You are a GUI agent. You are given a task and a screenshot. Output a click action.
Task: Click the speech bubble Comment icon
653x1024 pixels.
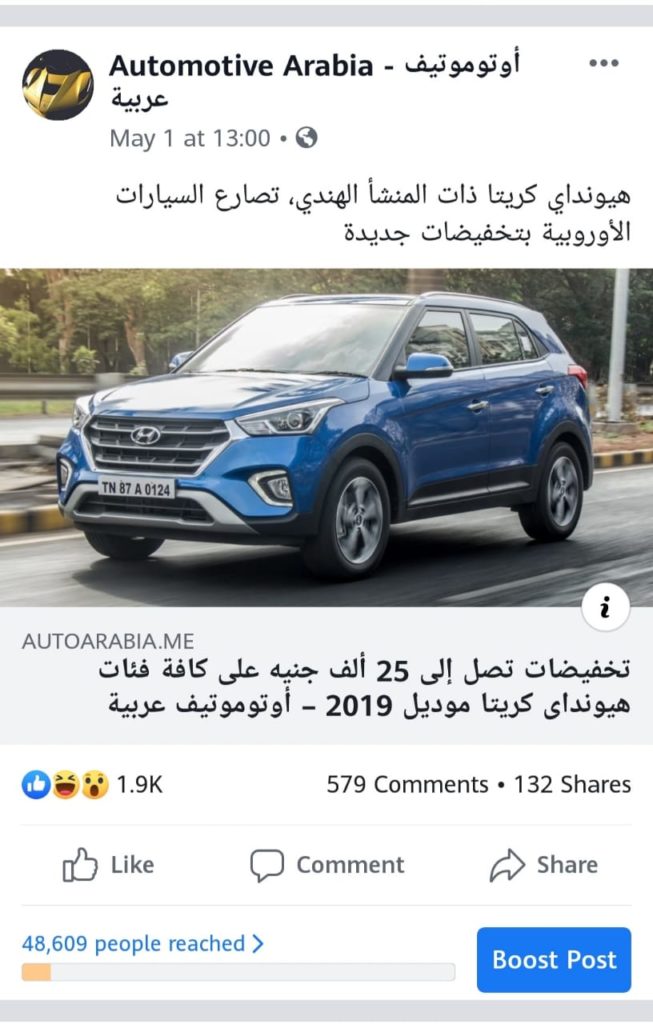tap(267, 865)
